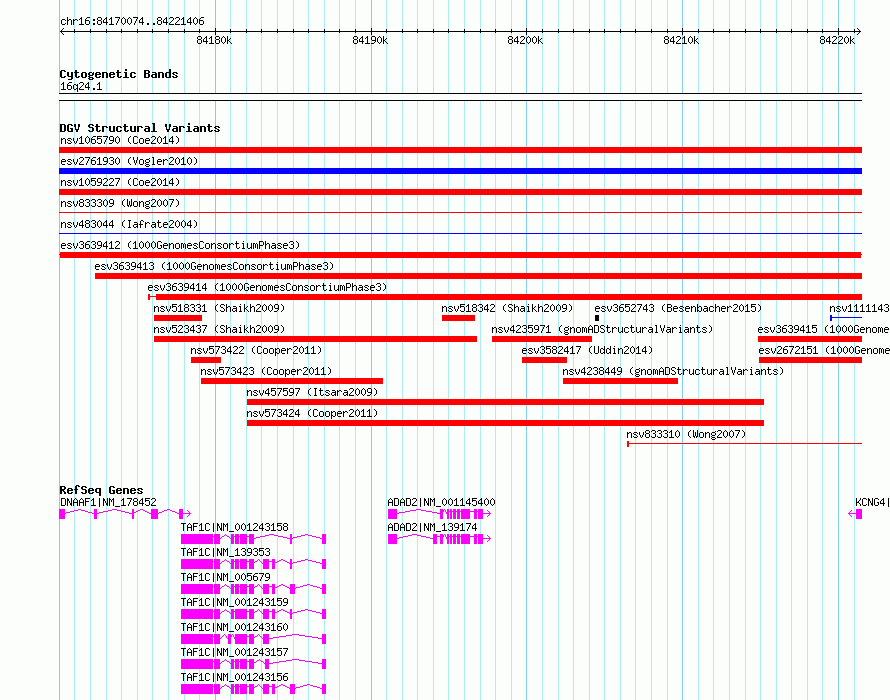Click the 84190k ruler tick label

(x=370, y=40)
